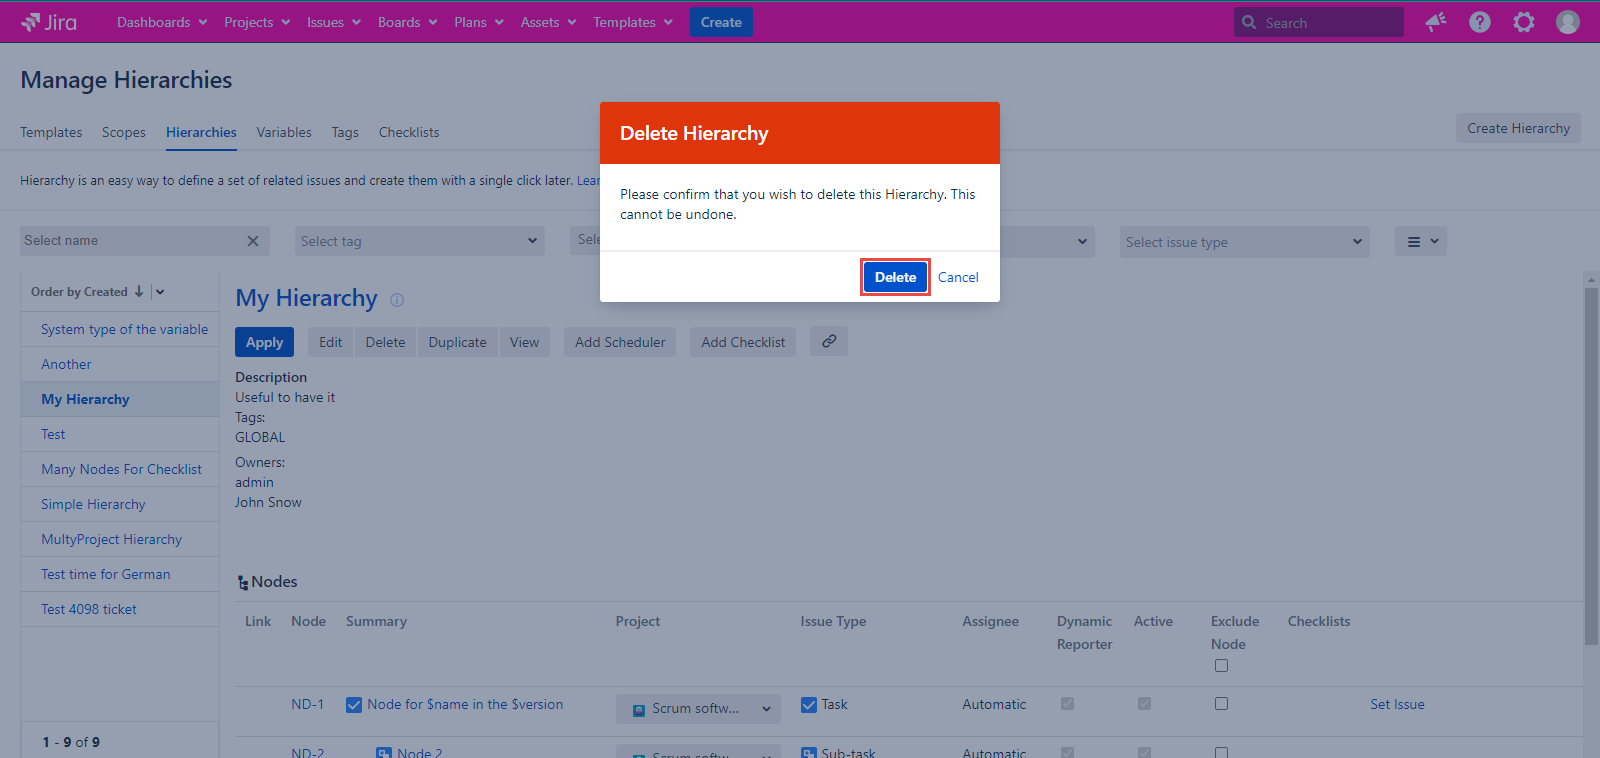The image size is (1600, 758).
Task: Open the notifications megaphone icon
Action: click(x=1436, y=22)
